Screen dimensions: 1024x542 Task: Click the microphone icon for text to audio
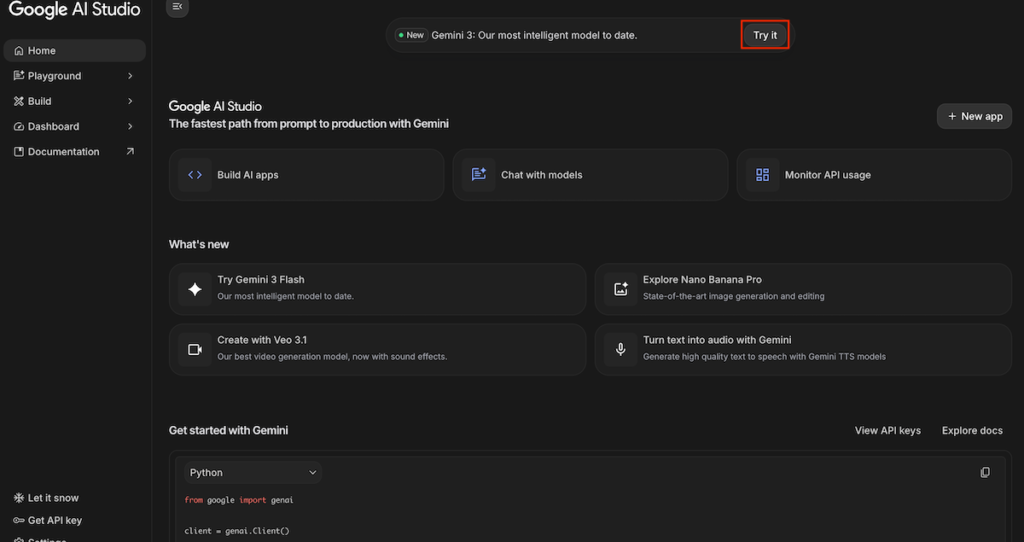pos(621,349)
